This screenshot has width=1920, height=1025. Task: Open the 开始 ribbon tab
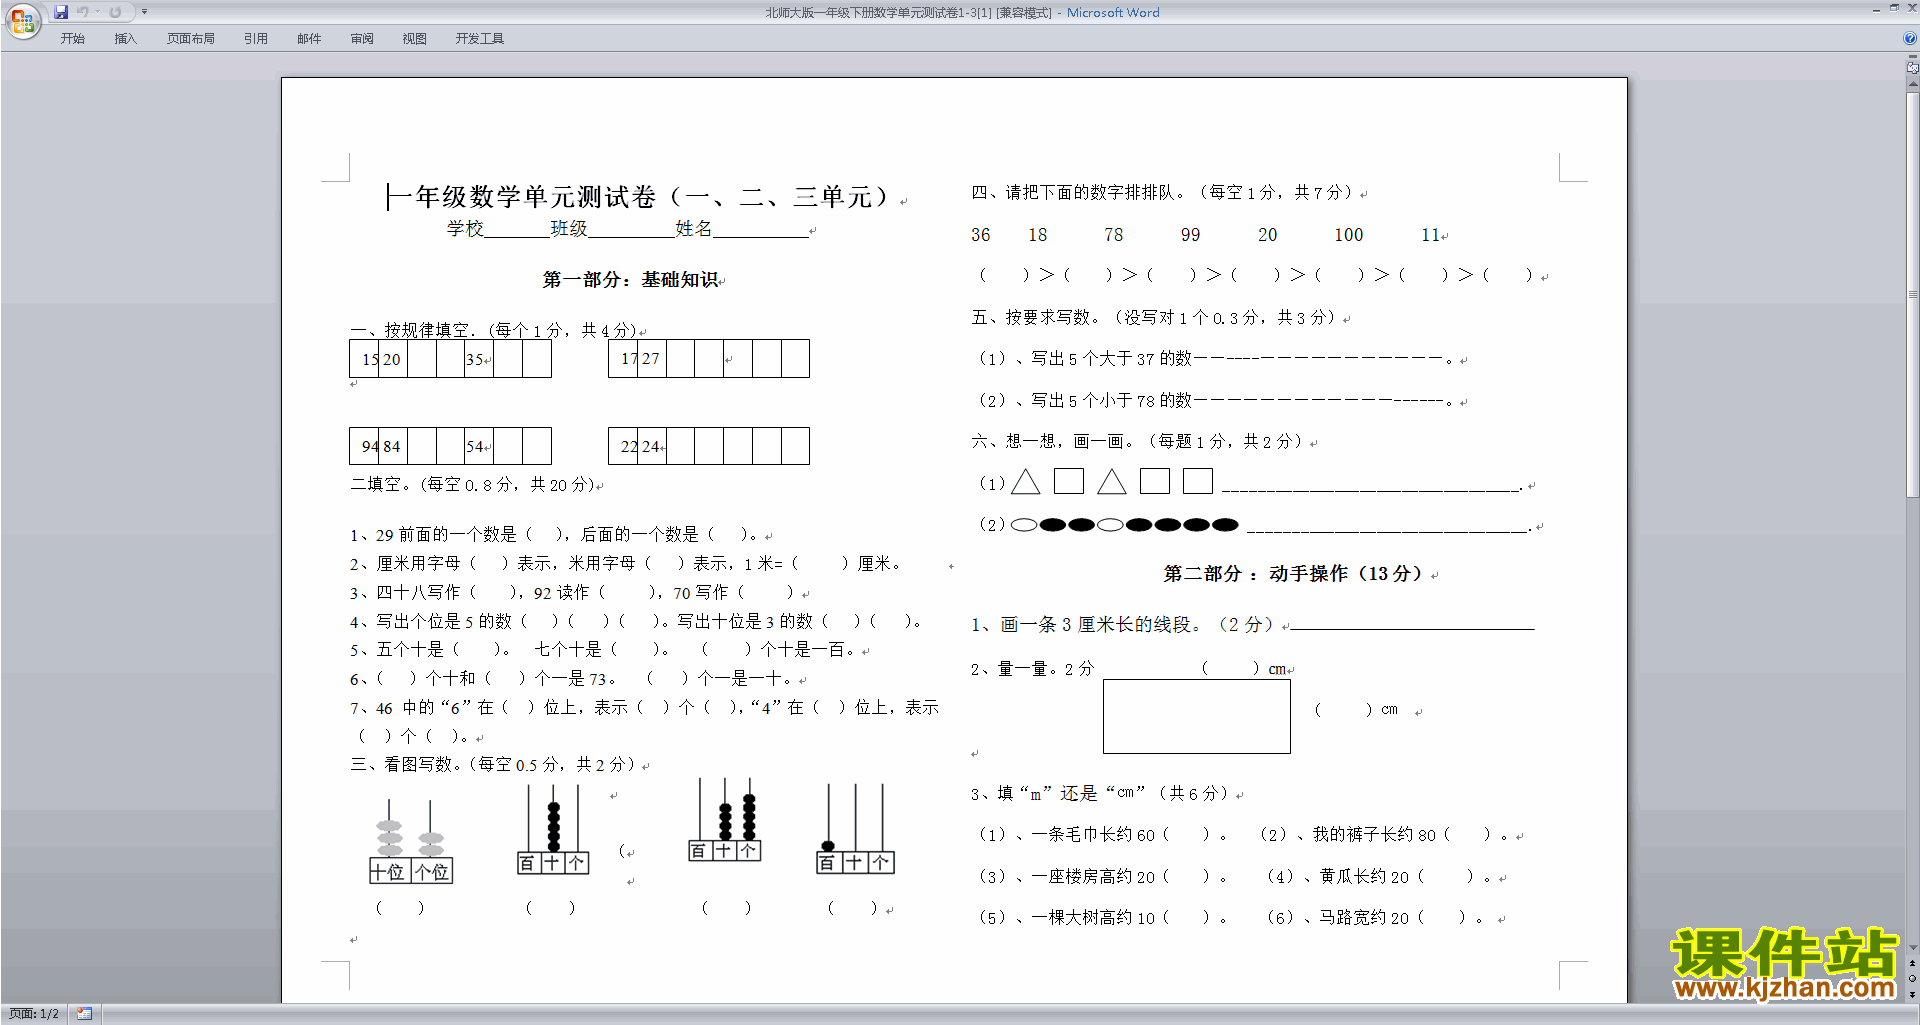(73, 39)
